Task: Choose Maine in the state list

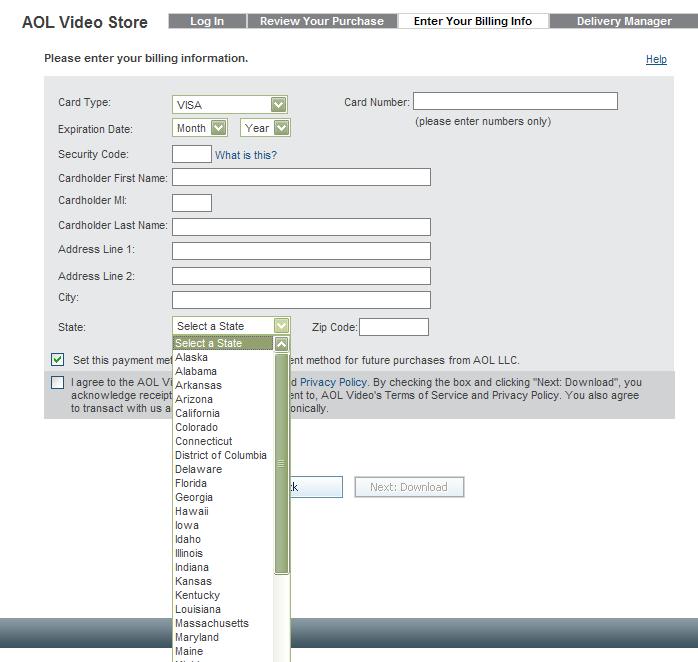Action: (x=223, y=651)
